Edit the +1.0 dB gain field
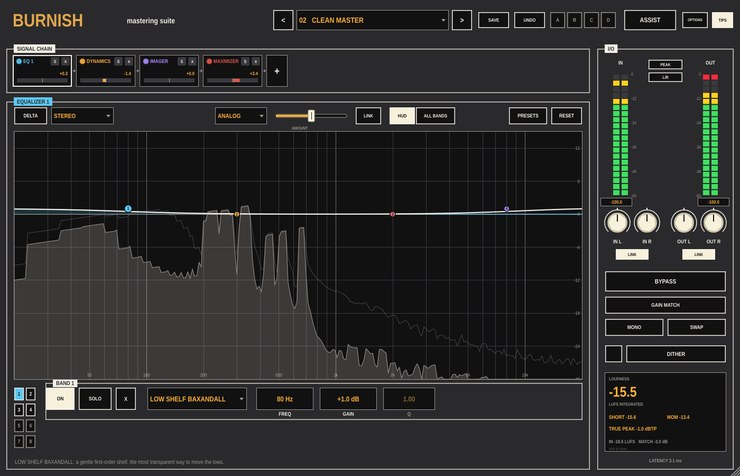This screenshot has width=740, height=476. tap(348, 399)
